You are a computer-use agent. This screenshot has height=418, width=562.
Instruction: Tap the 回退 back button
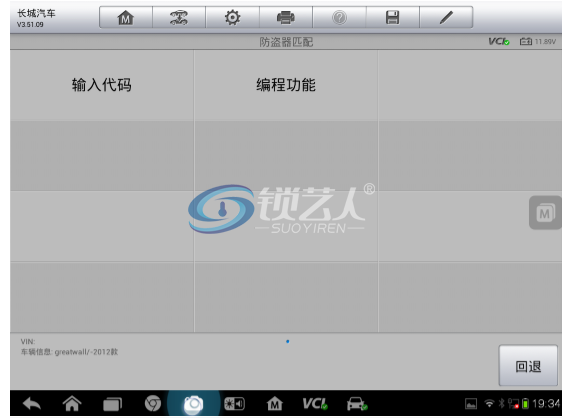point(528,366)
